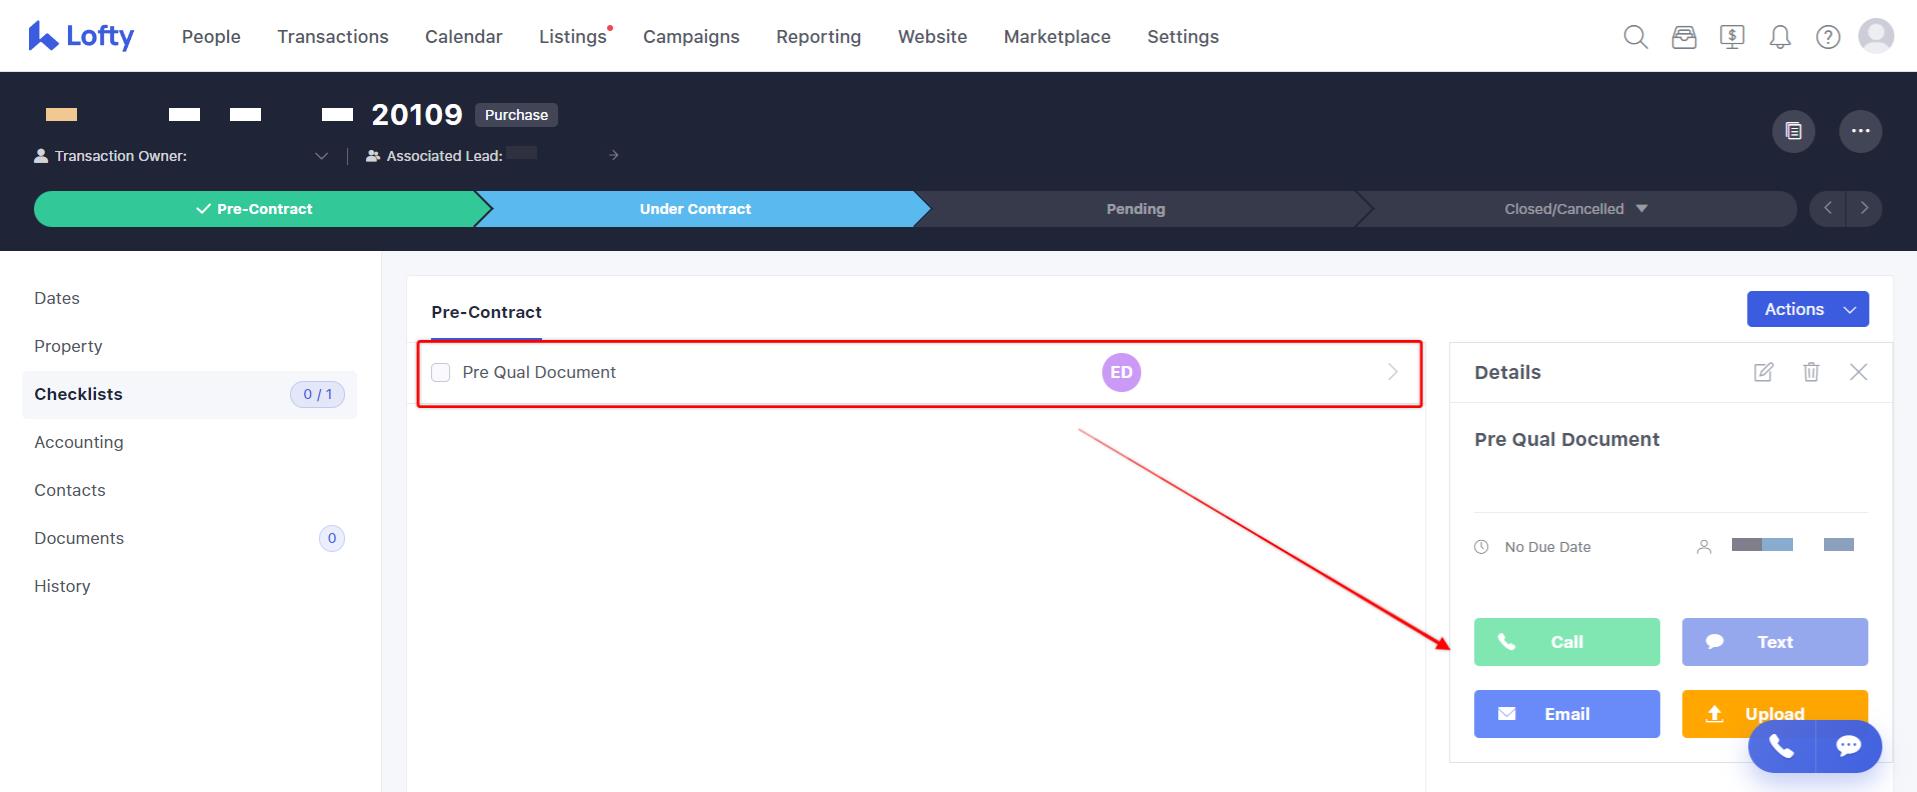Click the ED assignee avatar
This screenshot has width=1917, height=792.
1121,372
